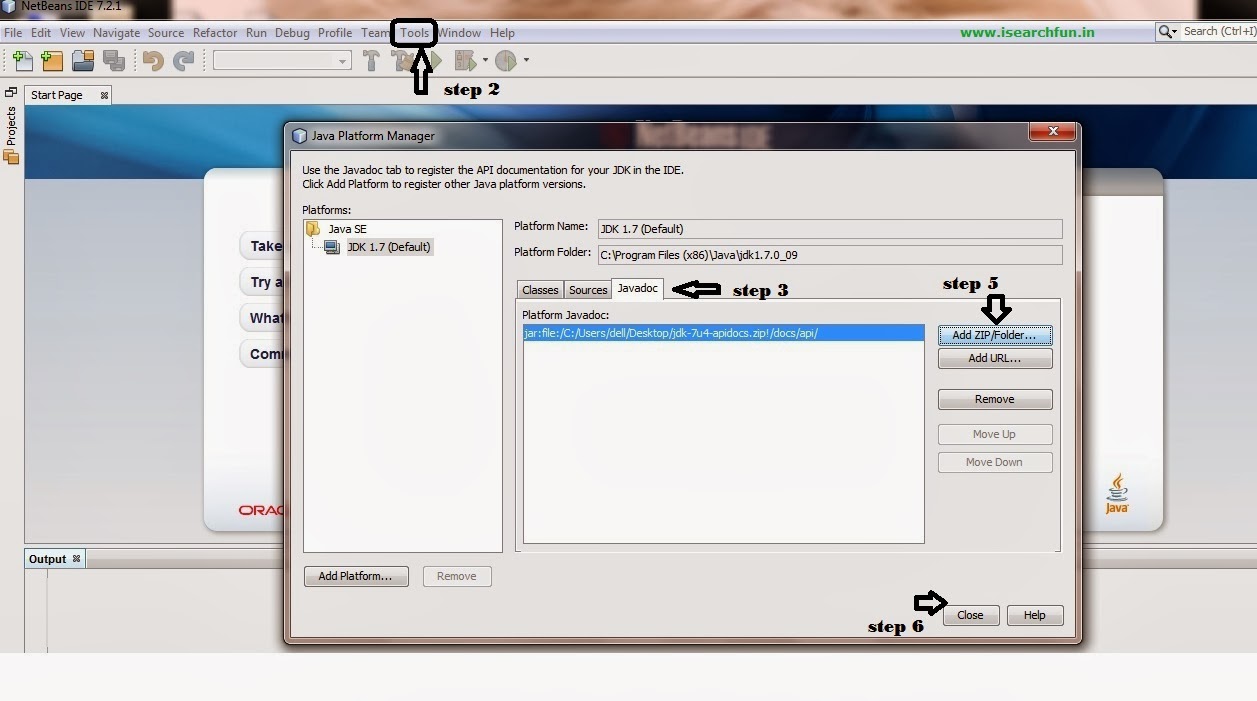Open the Profile menu
The width and height of the screenshot is (1257, 701).
[x=335, y=33]
